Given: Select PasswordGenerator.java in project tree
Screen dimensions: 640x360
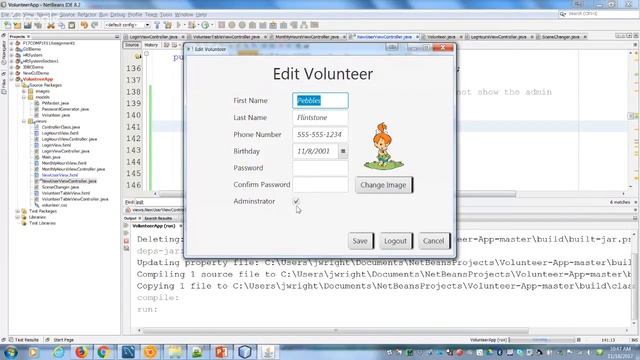Looking at the screenshot, I should click(x=65, y=109).
